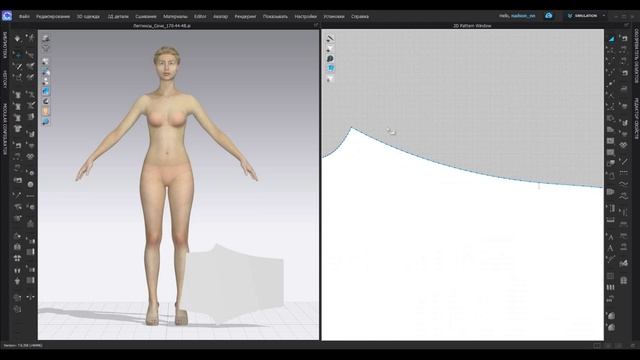Viewport: 640px width, 360px height.
Task: Open the MODULAR CONFIGURATOR side tab
Action: click(5, 129)
